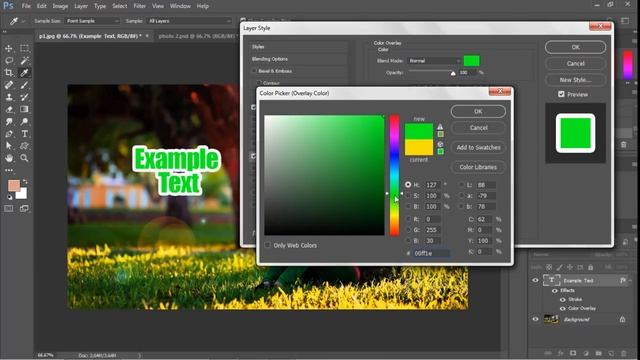Select the Healing Brush tool
This screenshot has height=360, width=640.
pos(9,85)
